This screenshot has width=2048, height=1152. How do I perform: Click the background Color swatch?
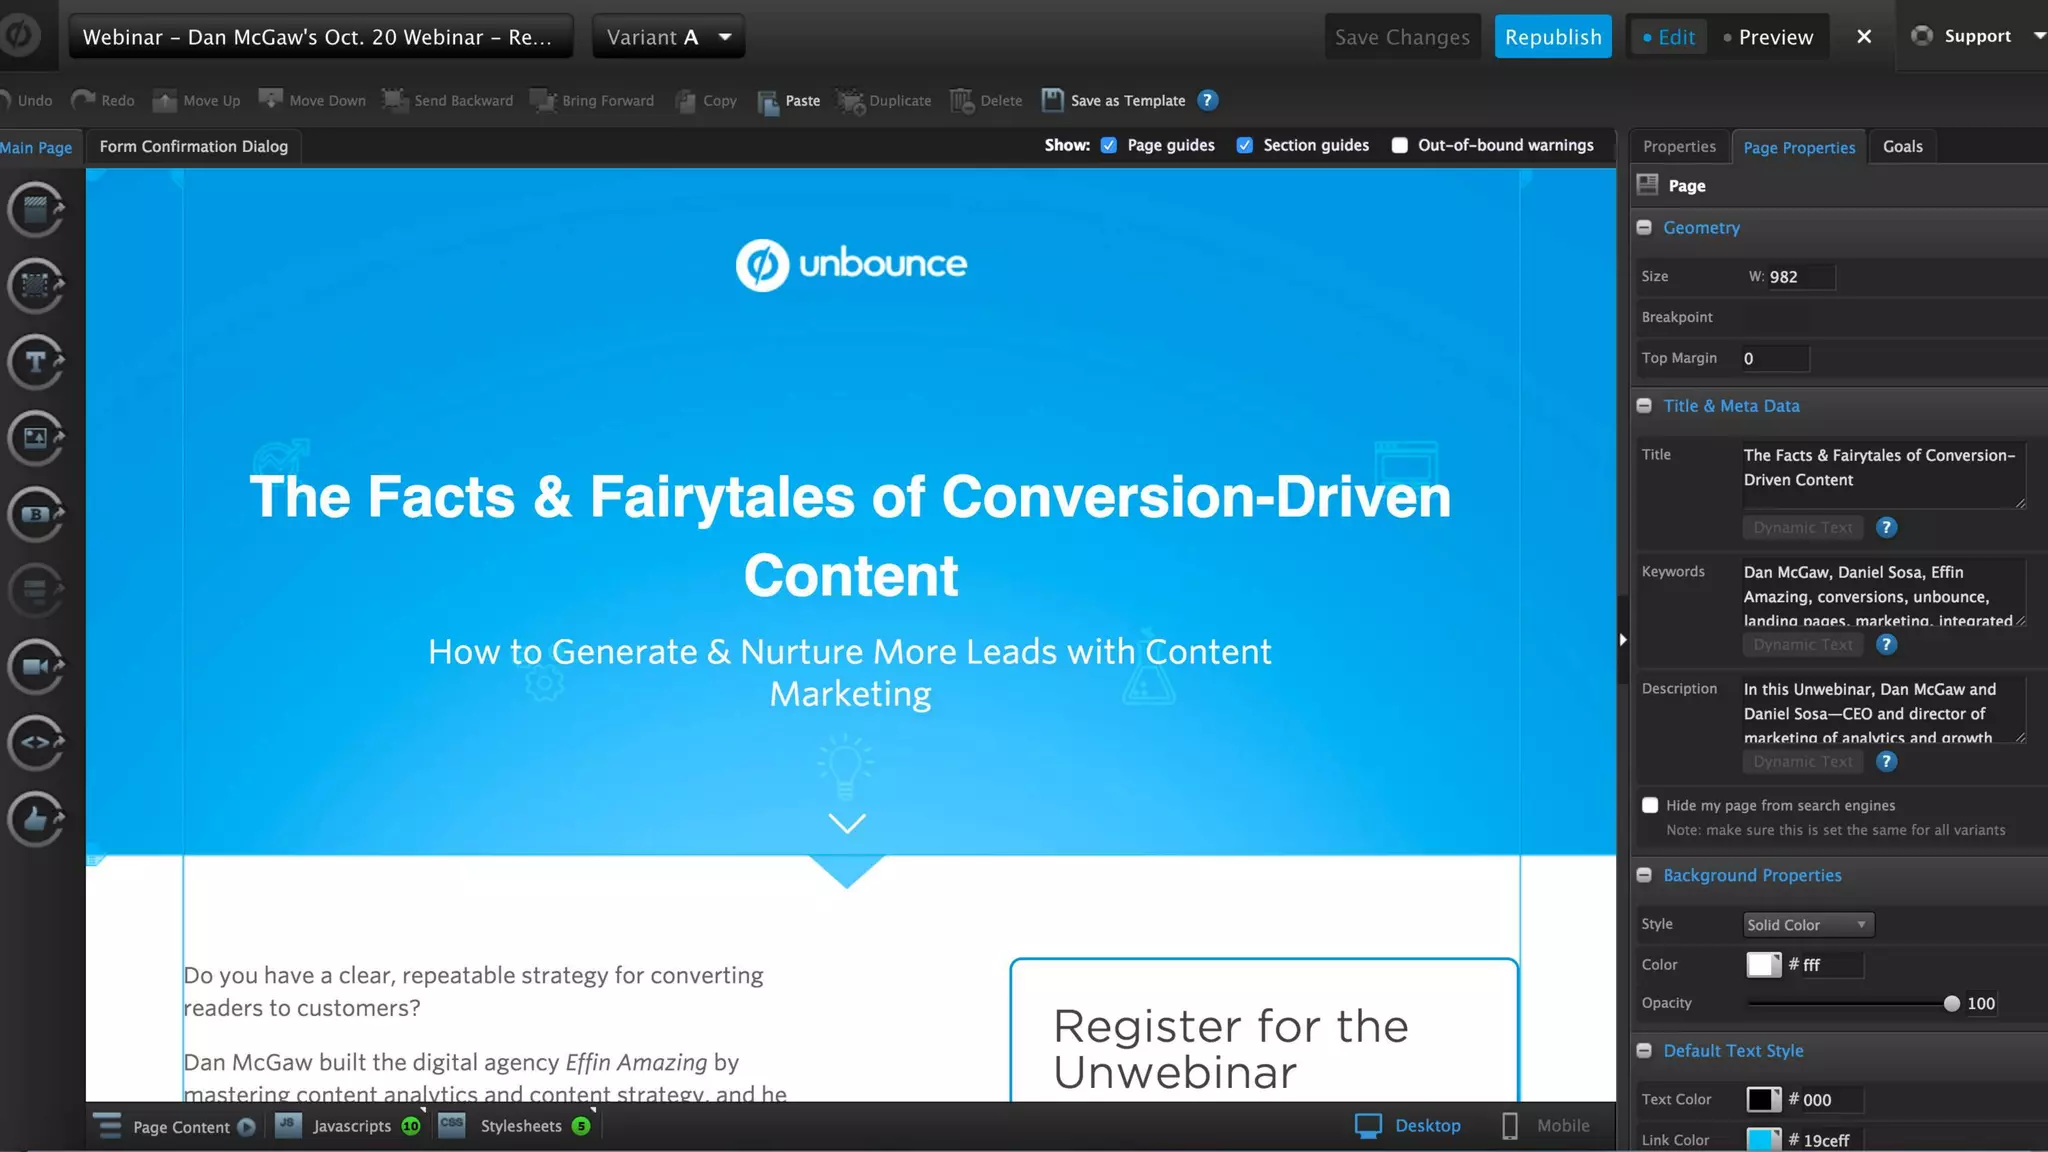click(1763, 965)
